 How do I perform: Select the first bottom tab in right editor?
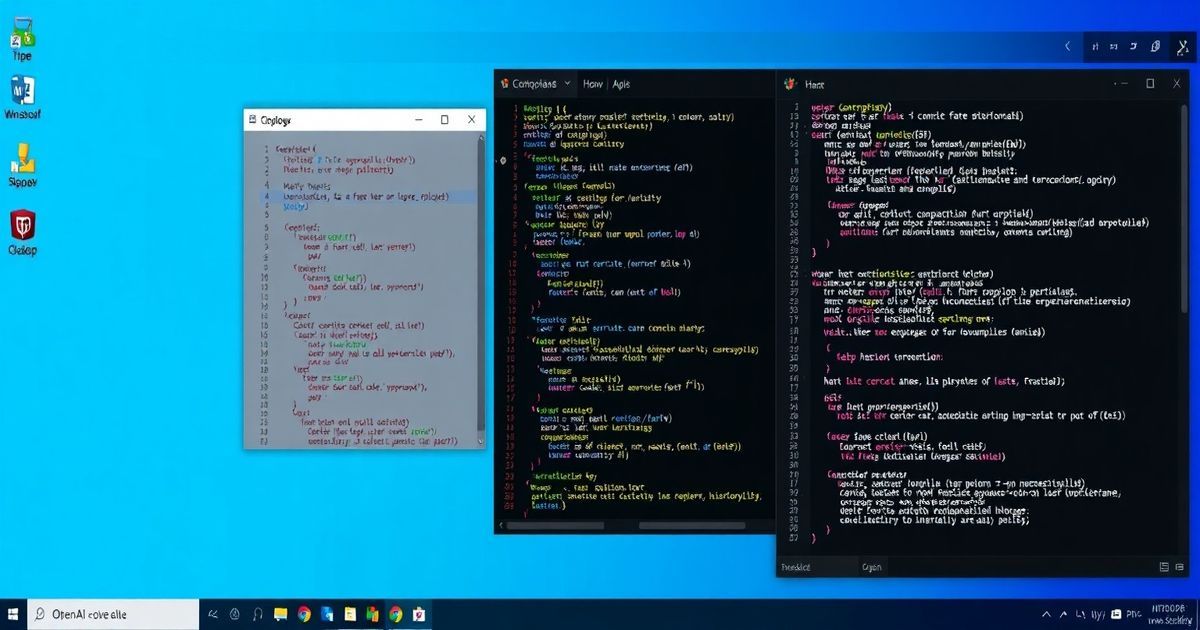[x=796, y=567]
